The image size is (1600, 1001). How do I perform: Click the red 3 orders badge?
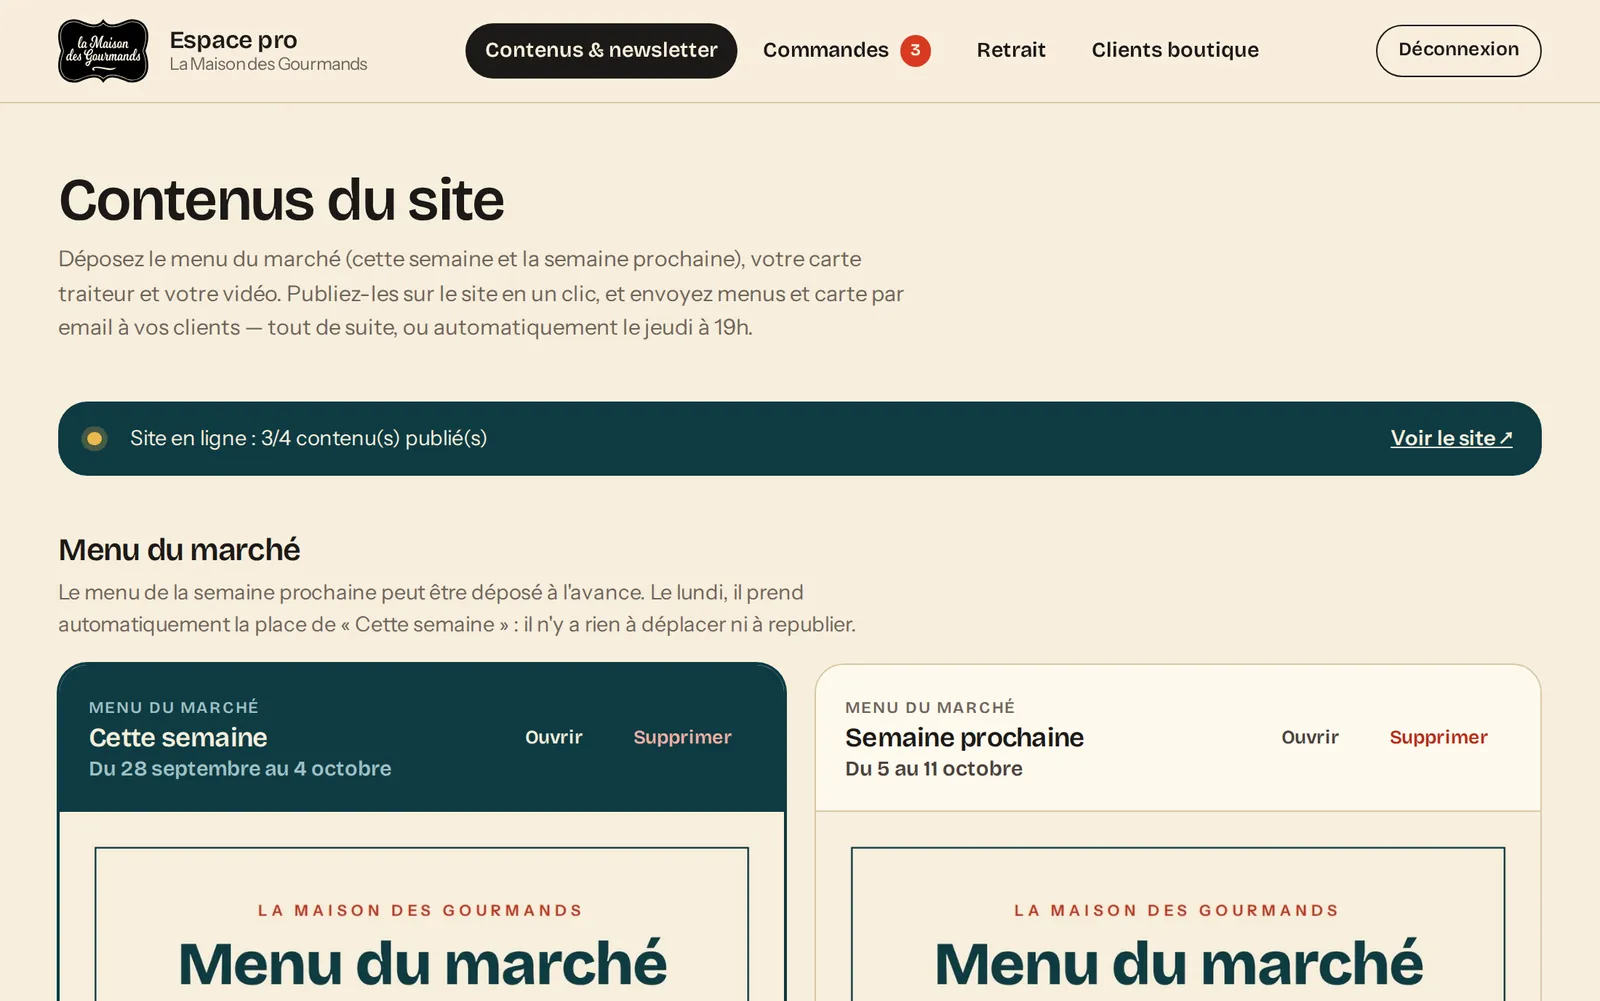915,50
